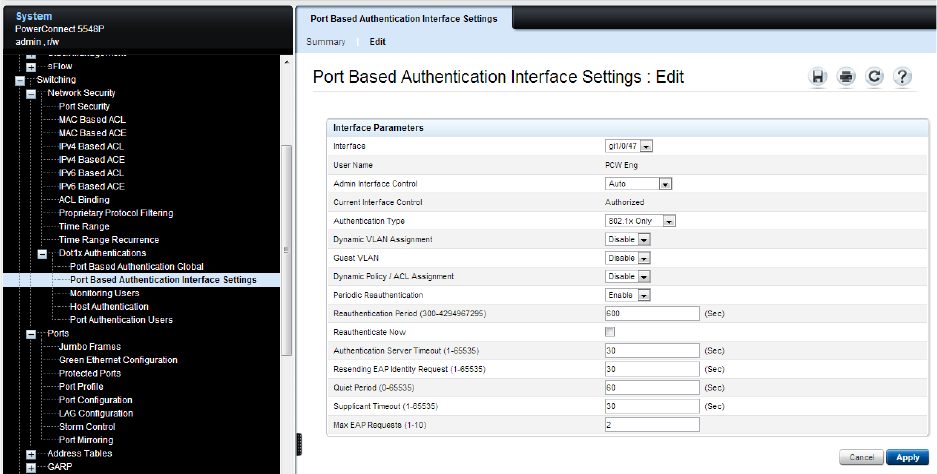The image size is (937, 474).
Task: Open the Help question mark icon
Action: 902,78
